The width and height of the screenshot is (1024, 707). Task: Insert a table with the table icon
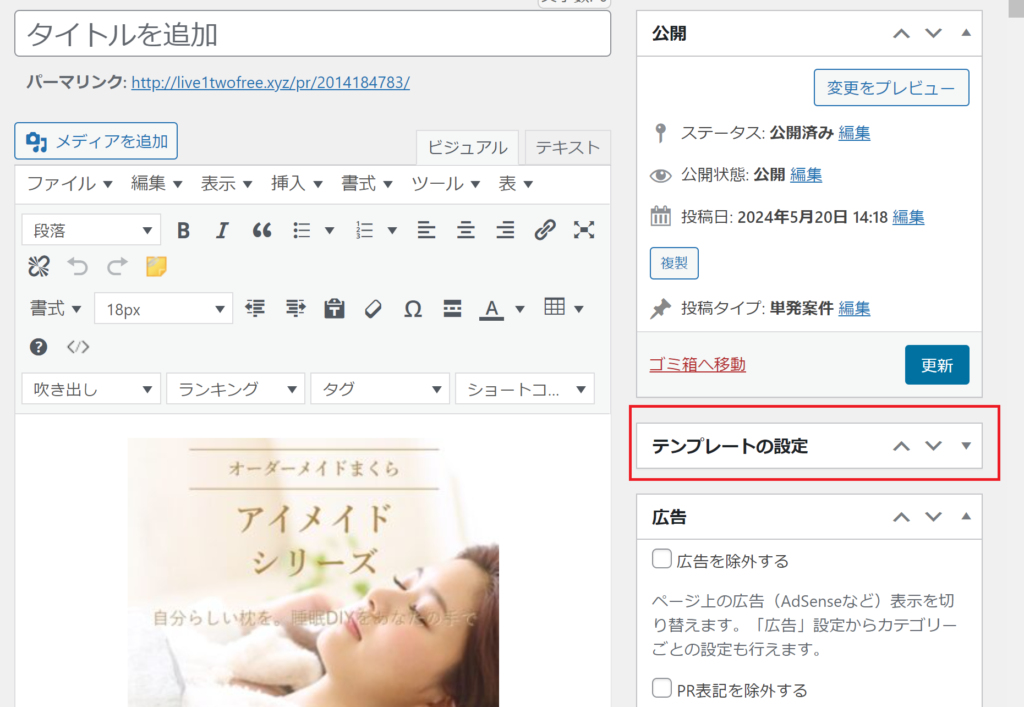point(554,307)
